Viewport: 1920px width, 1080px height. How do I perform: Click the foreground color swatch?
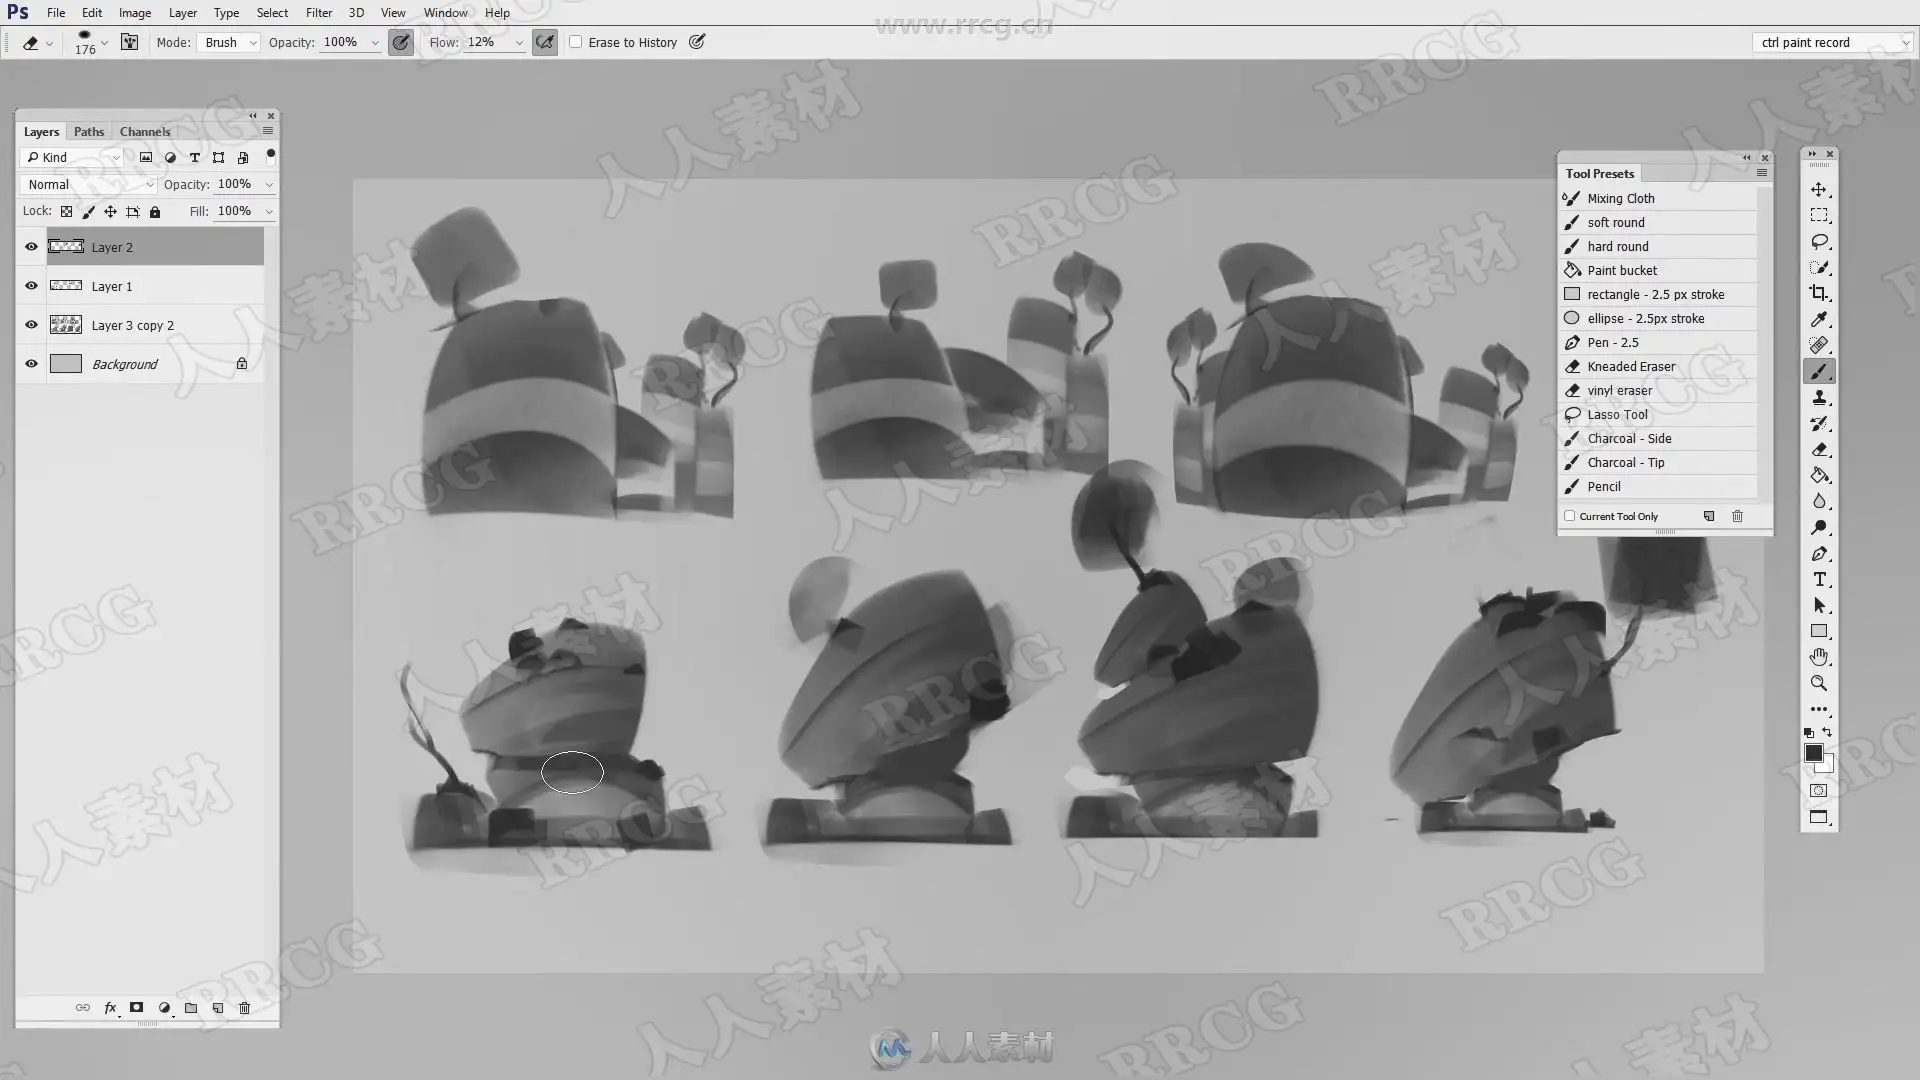pos(1812,753)
